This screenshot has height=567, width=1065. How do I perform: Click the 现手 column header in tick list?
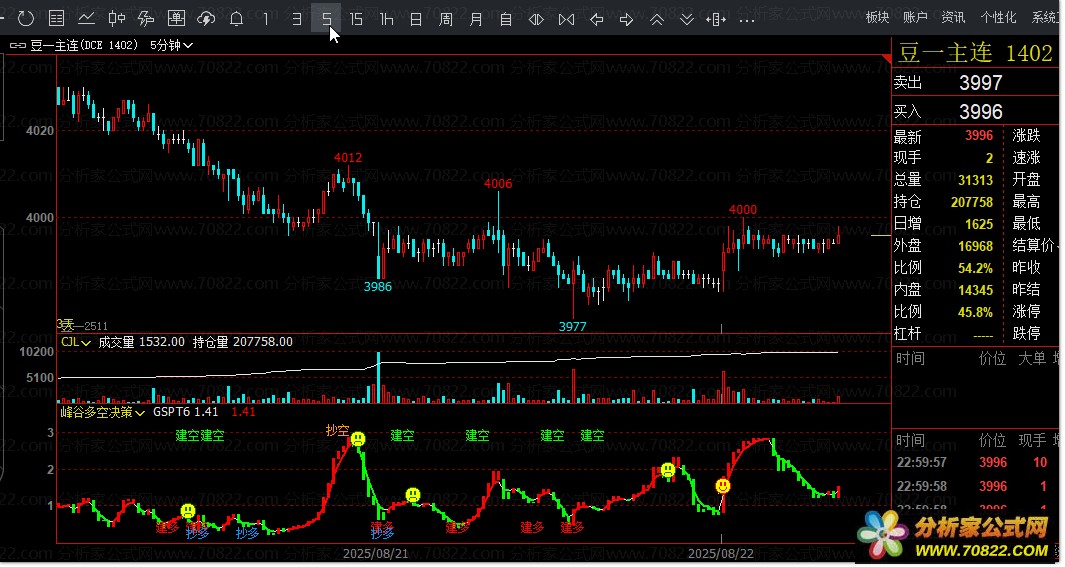[x=1032, y=441]
